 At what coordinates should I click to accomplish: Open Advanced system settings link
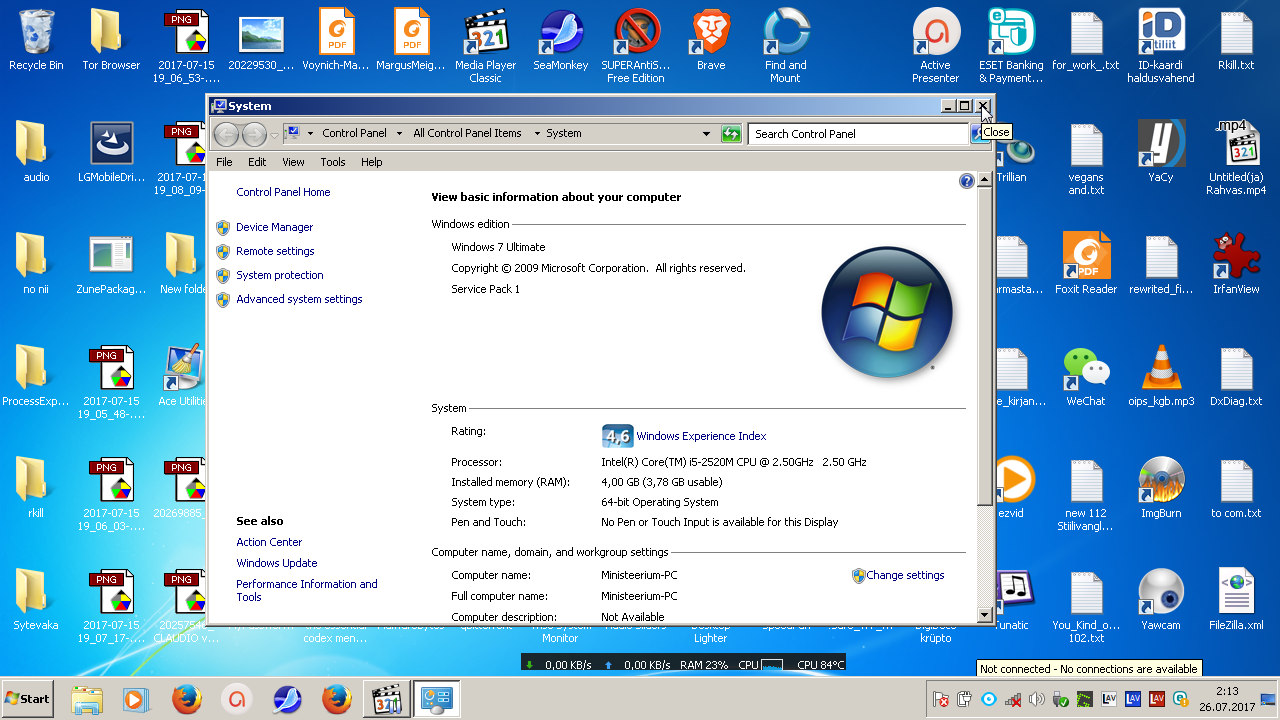coord(299,299)
